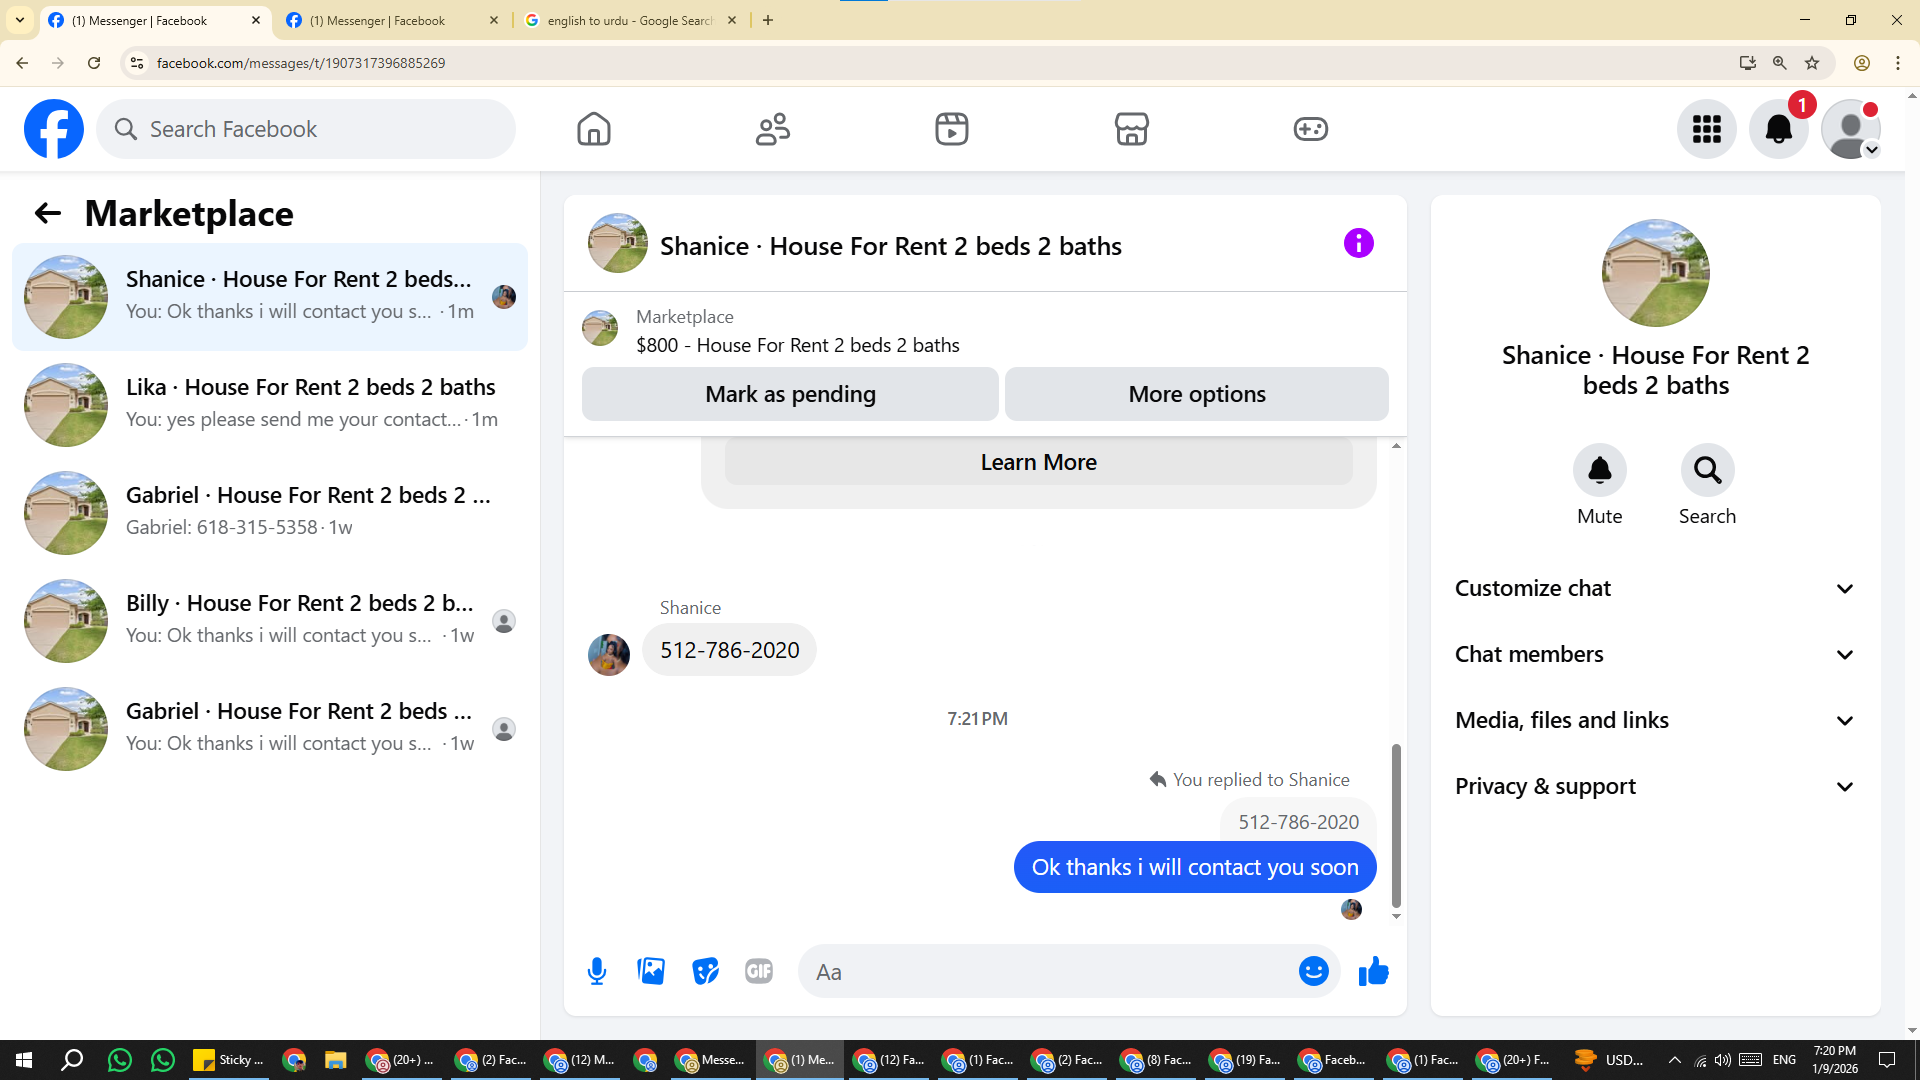Focus the Aa message input field

tap(1050, 972)
